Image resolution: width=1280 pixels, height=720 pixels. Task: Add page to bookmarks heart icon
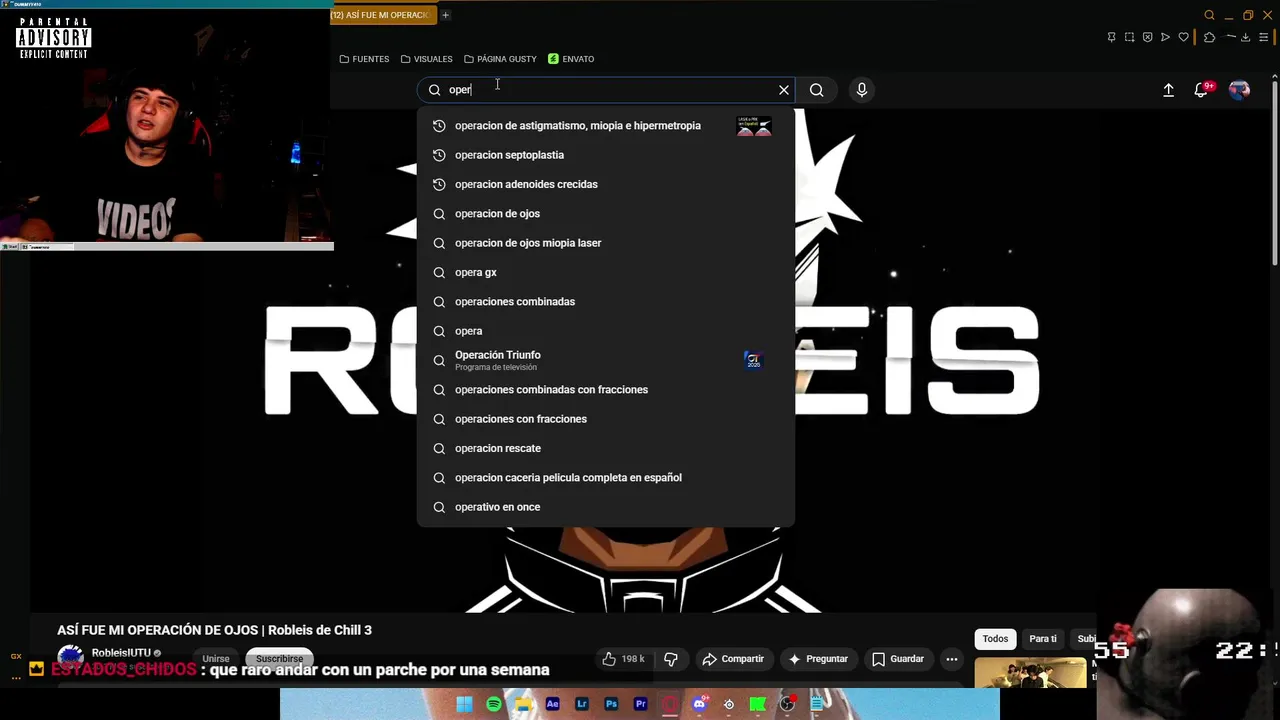1184,37
